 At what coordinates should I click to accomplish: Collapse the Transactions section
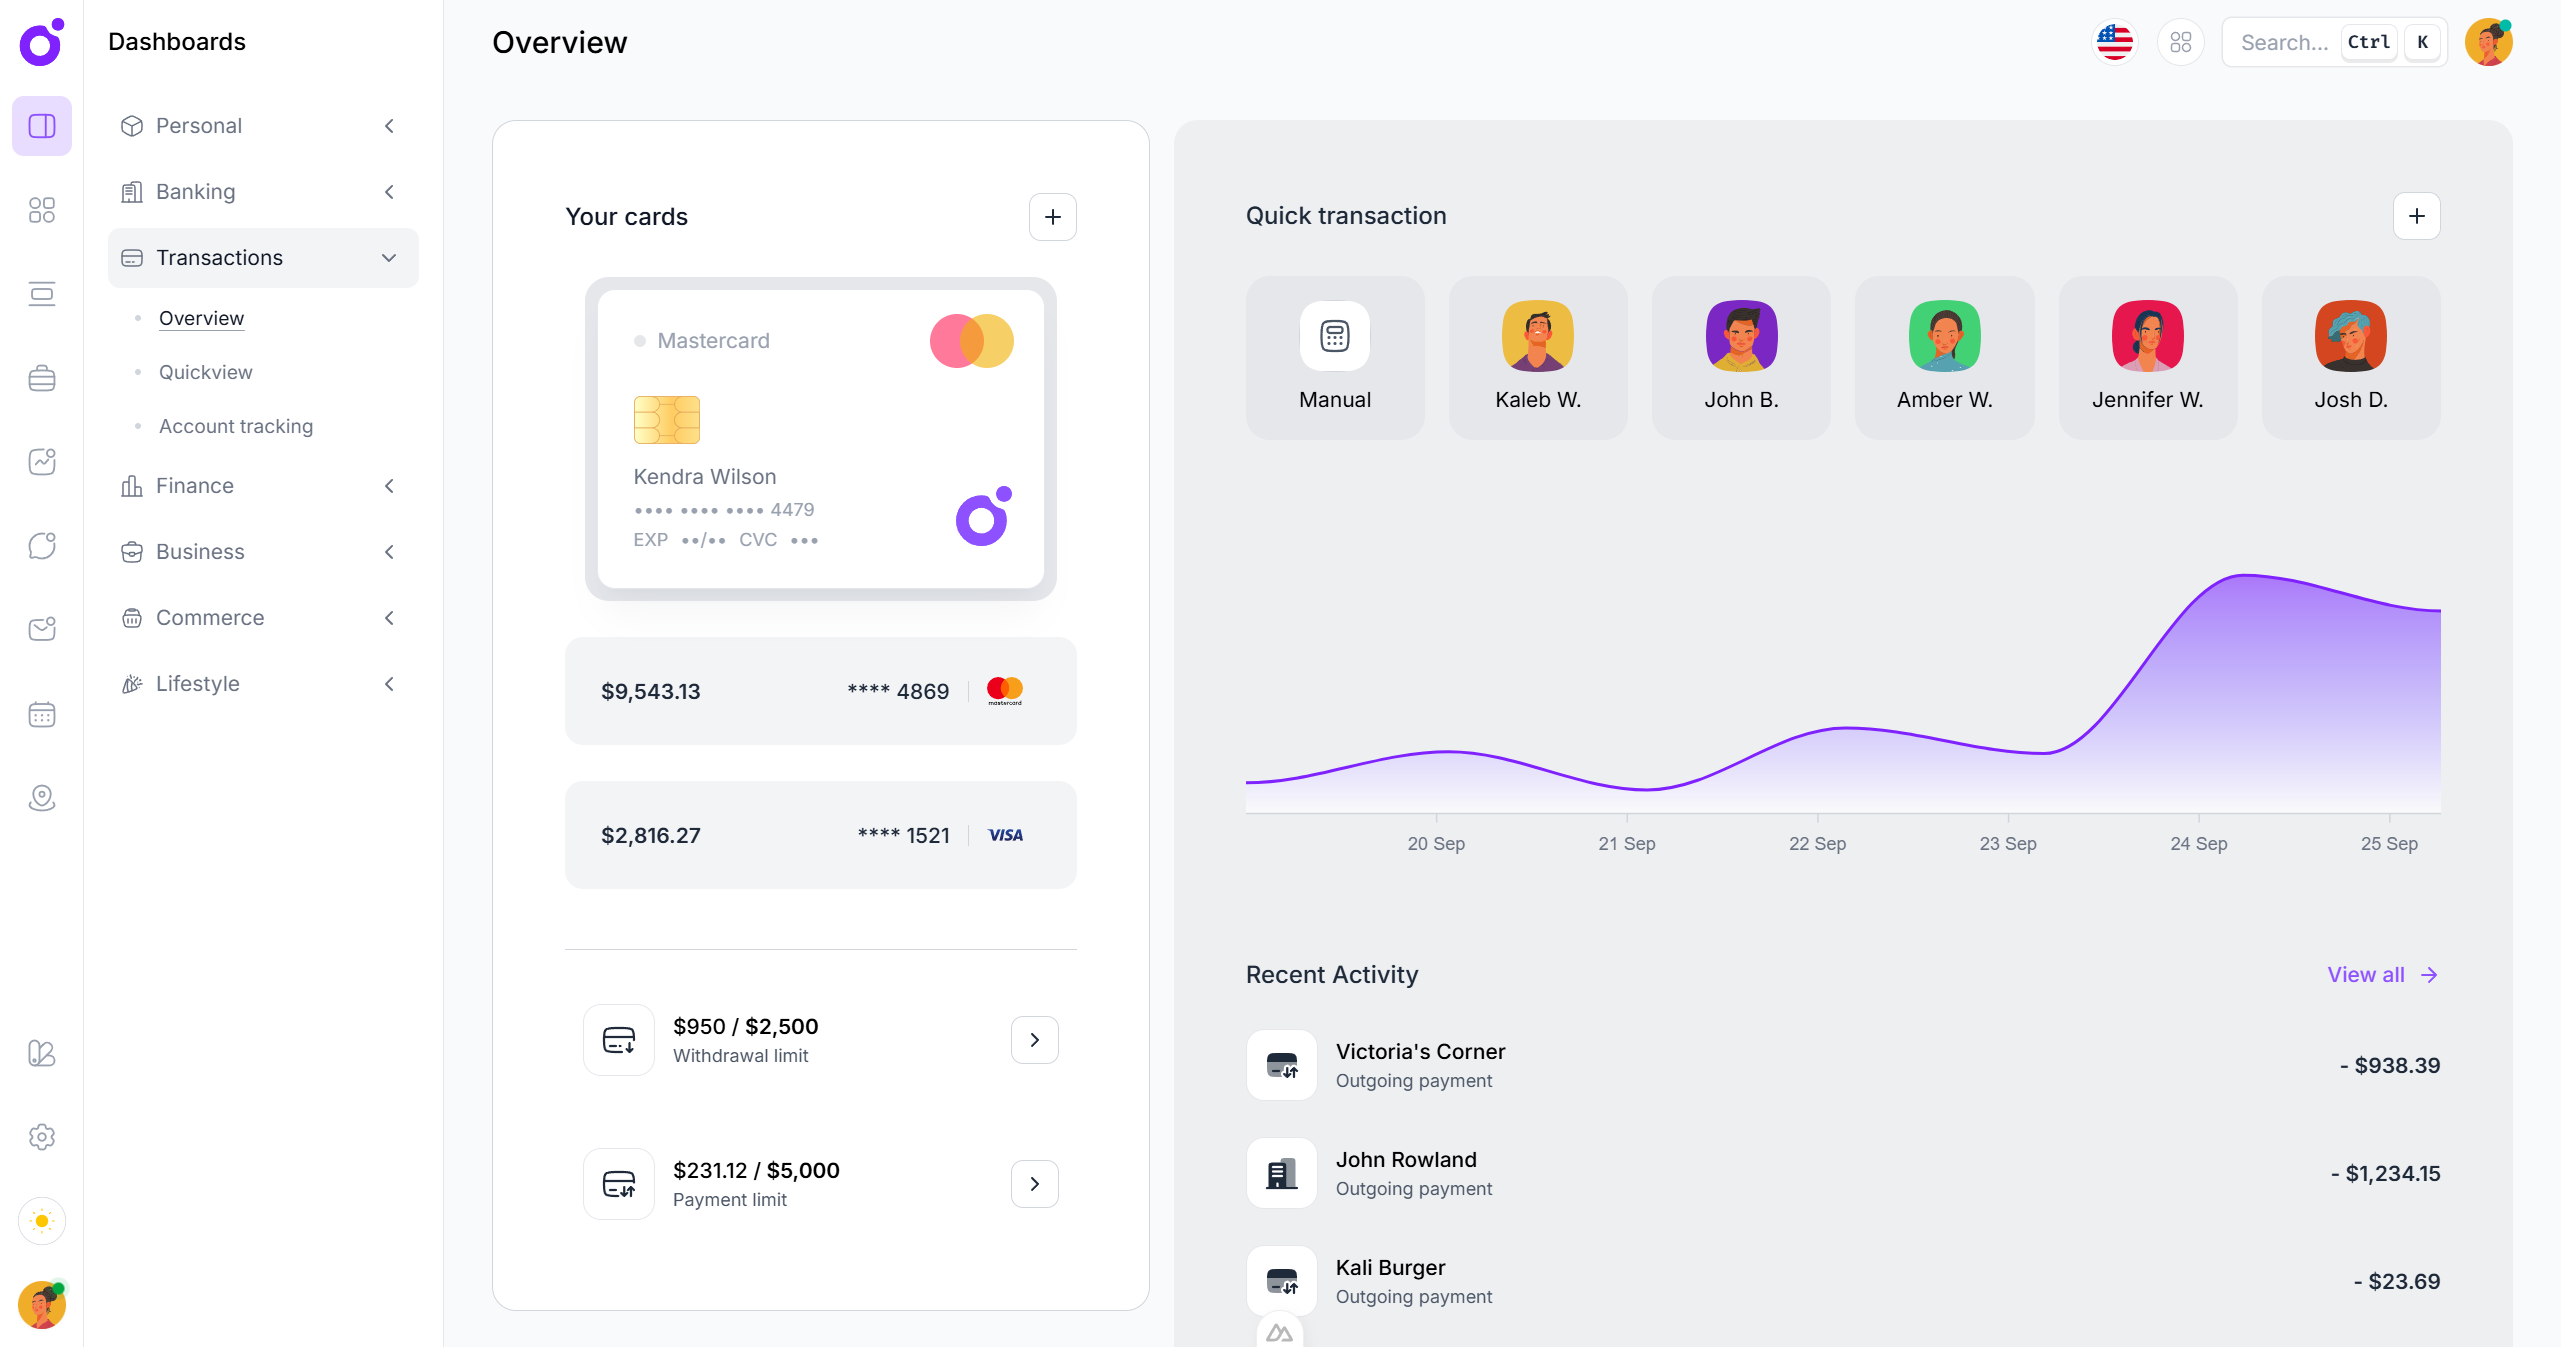tap(388, 257)
